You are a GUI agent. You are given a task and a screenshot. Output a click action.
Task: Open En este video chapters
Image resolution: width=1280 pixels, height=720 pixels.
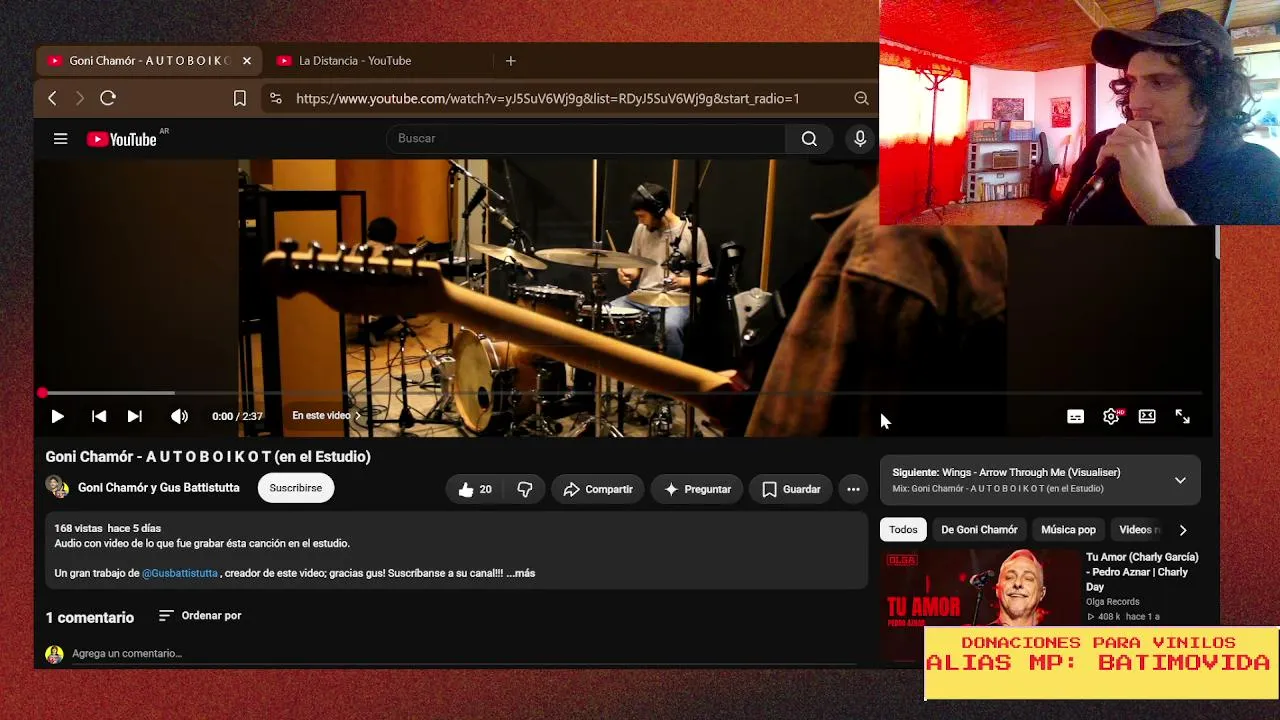[x=326, y=416]
